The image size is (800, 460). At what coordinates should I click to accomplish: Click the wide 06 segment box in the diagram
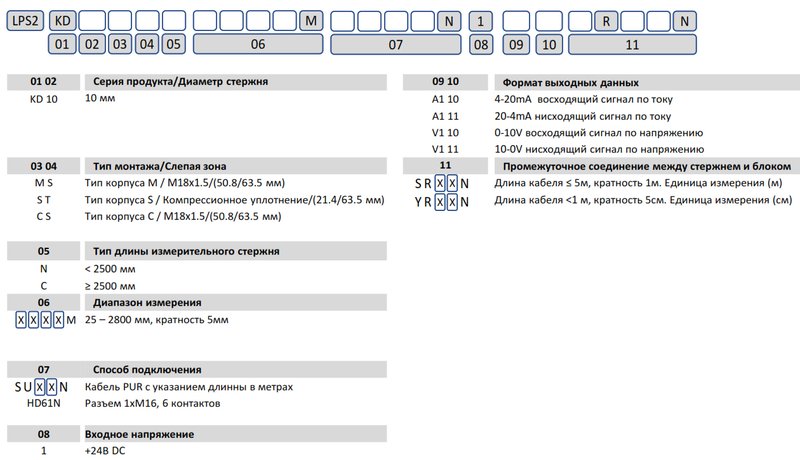[258, 44]
